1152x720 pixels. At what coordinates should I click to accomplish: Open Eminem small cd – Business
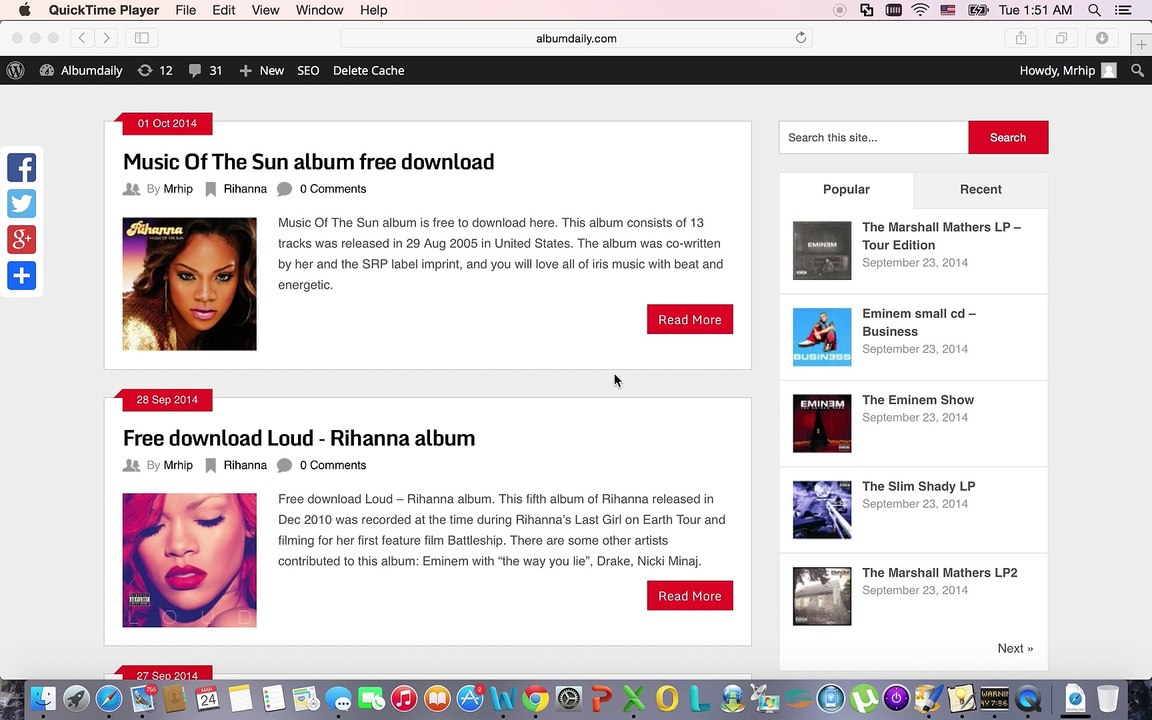pos(918,323)
